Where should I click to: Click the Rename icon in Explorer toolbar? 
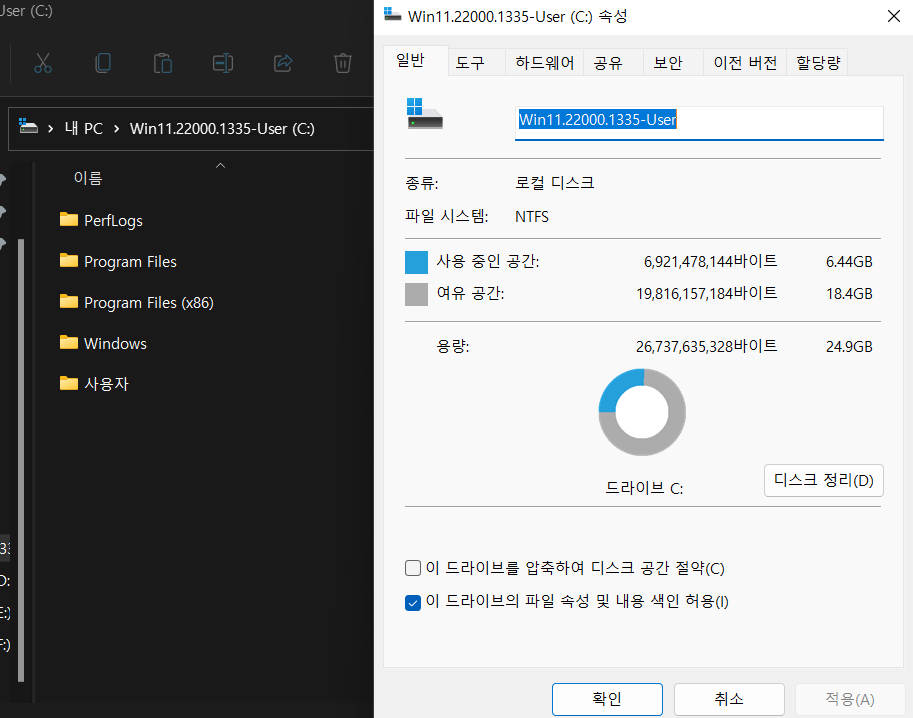pyautogui.click(x=223, y=63)
